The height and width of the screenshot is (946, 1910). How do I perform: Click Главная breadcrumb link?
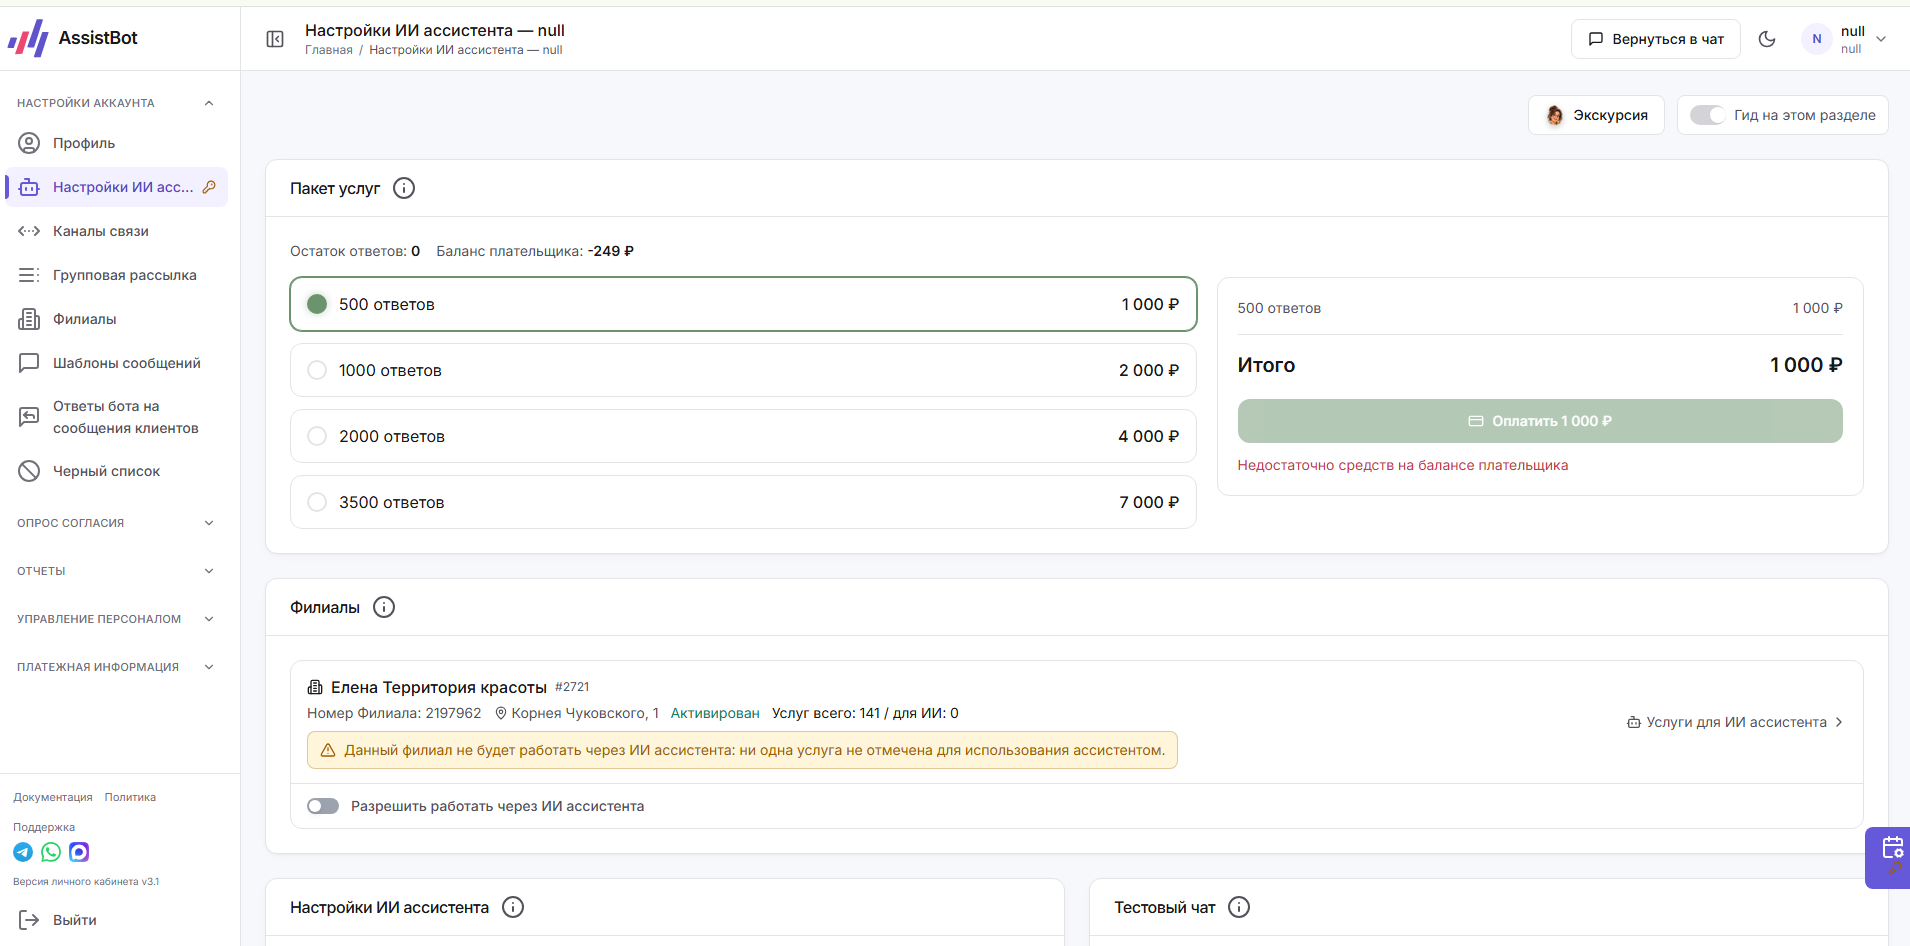pyautogui.click(x=329, y=50)
